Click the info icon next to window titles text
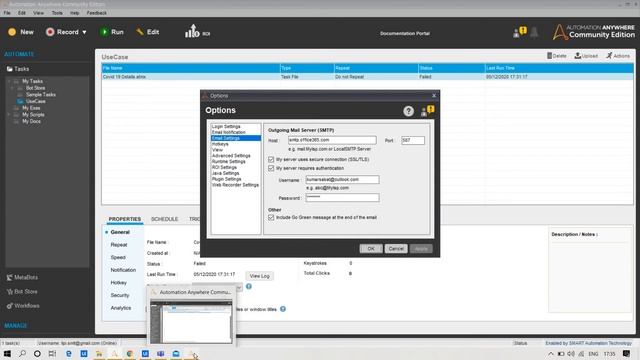 (x=283, y=309)
